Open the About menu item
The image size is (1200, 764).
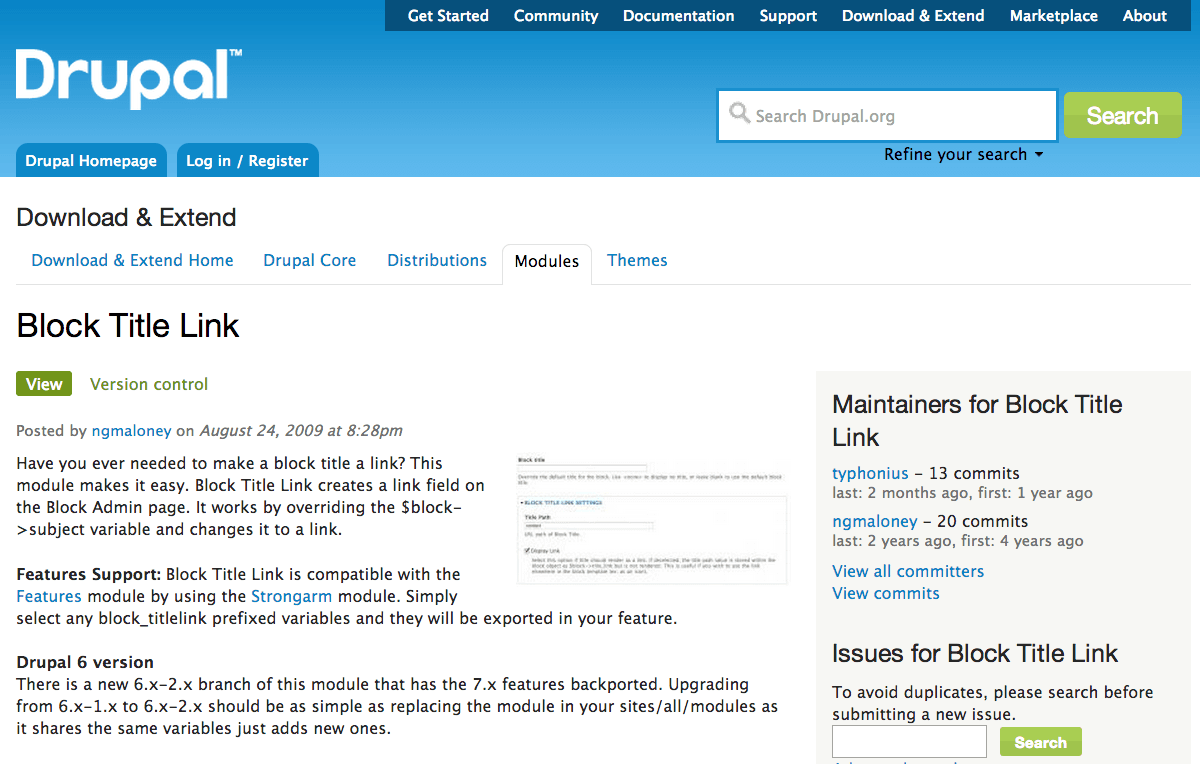point(1145,16)
